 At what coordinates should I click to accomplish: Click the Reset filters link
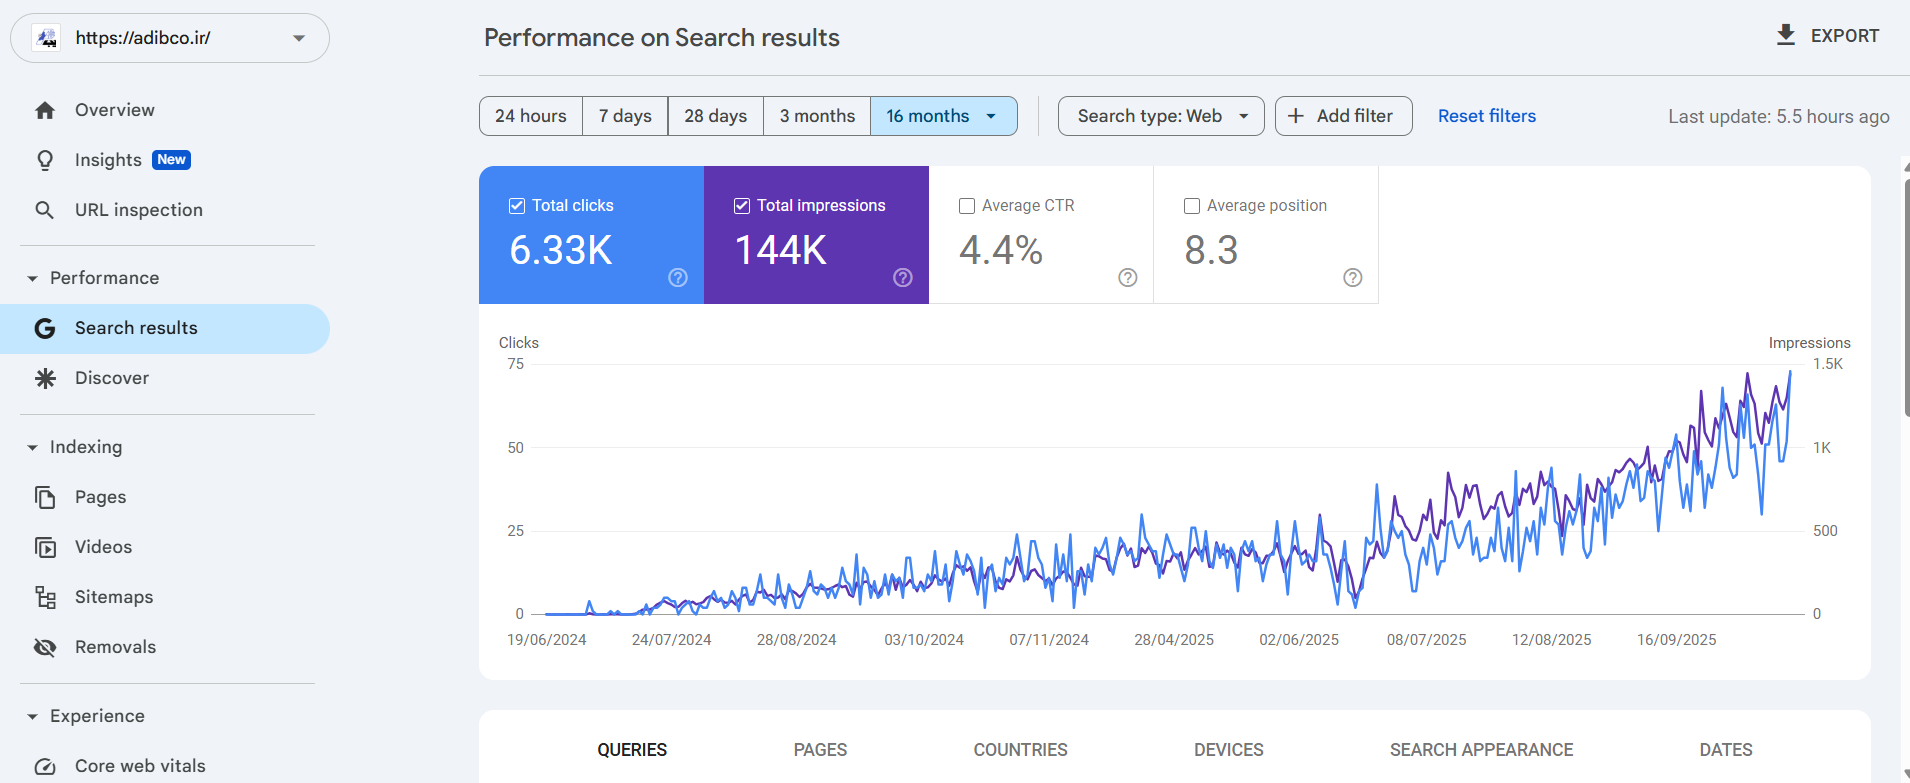(x=1486, y=116)
